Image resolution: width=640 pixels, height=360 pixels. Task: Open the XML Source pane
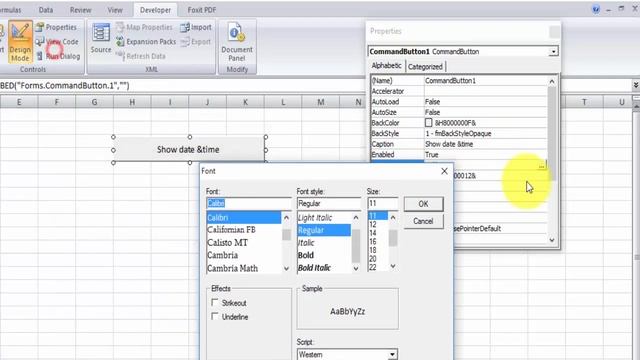[100, 38]
